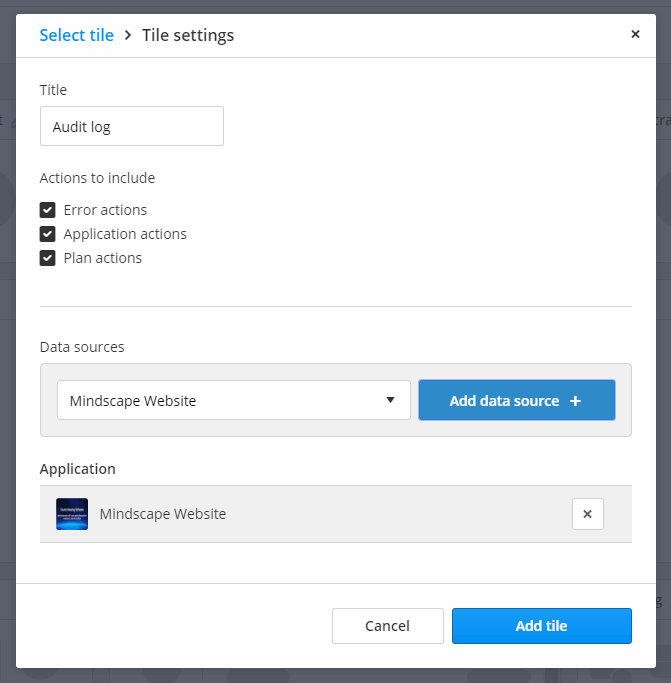671x683 pixels.
Task: Click the Tile settings breadcrumb item
Action: click(188, 36)
